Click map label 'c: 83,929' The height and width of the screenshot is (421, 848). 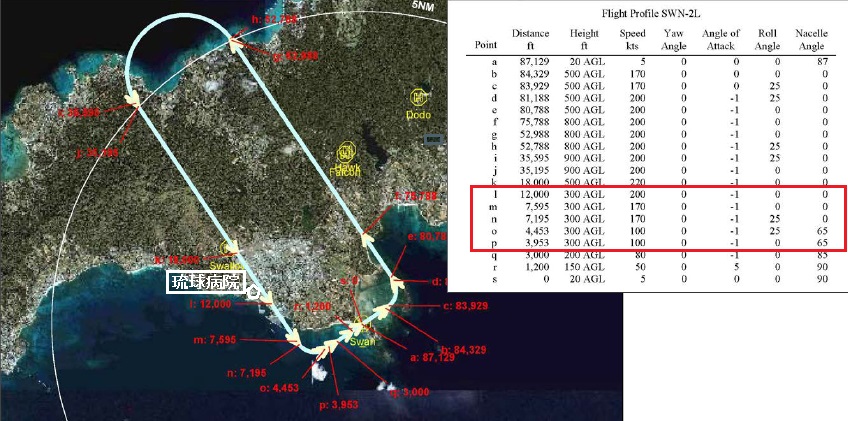pos(466,306)
